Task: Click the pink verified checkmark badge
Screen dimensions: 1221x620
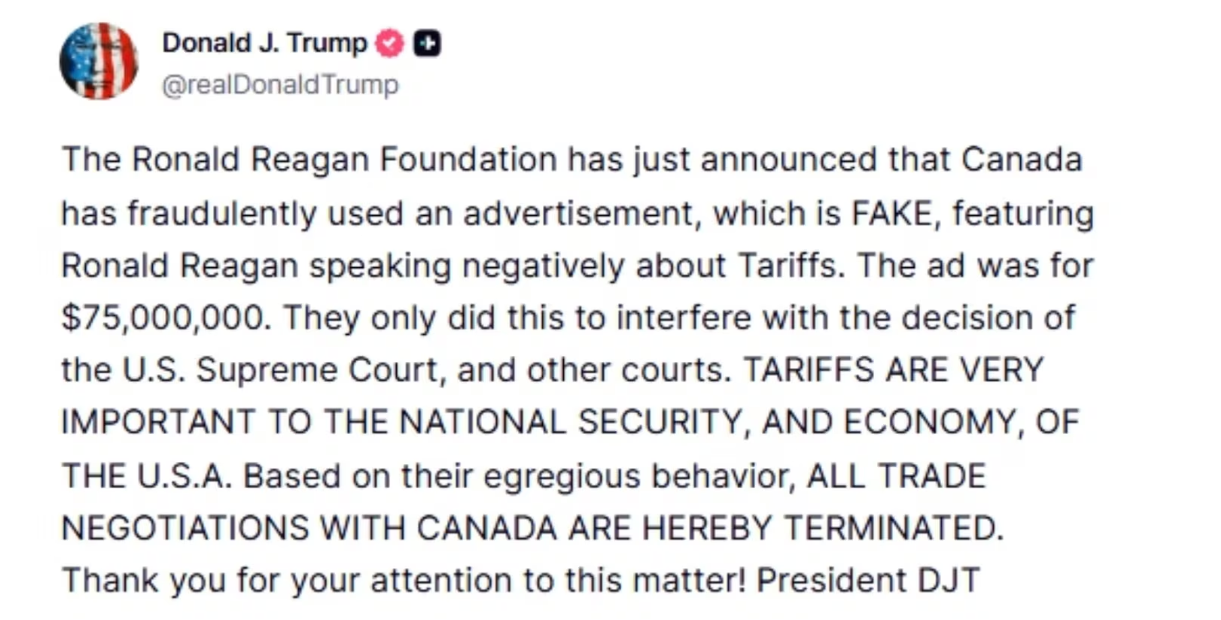Action: click(389, 44)
